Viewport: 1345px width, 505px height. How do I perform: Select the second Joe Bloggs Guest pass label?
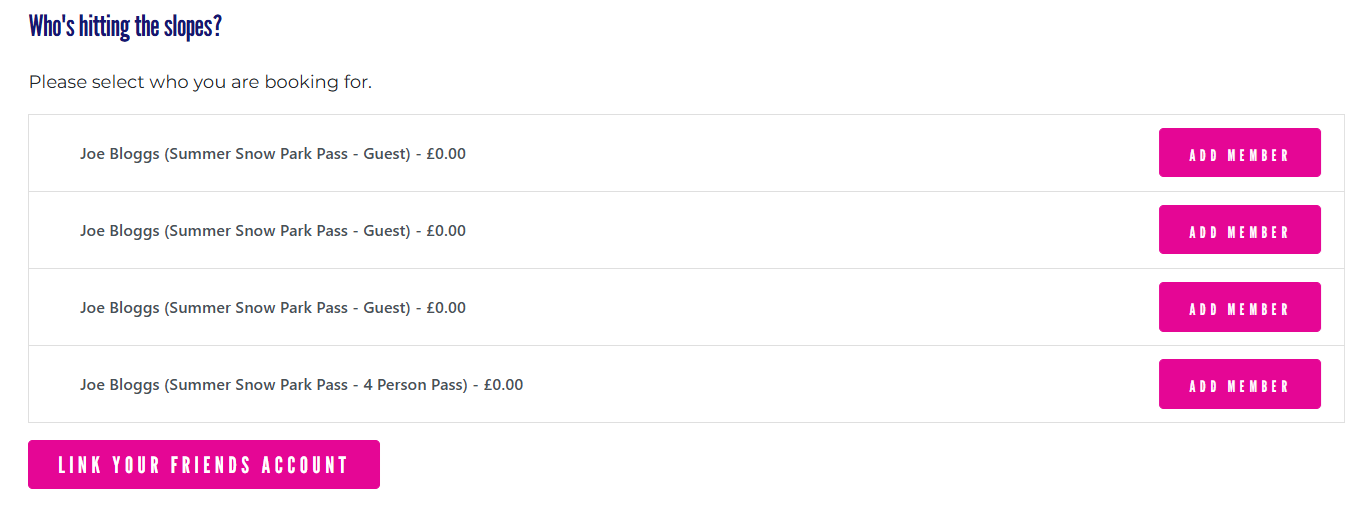(273, 231)
